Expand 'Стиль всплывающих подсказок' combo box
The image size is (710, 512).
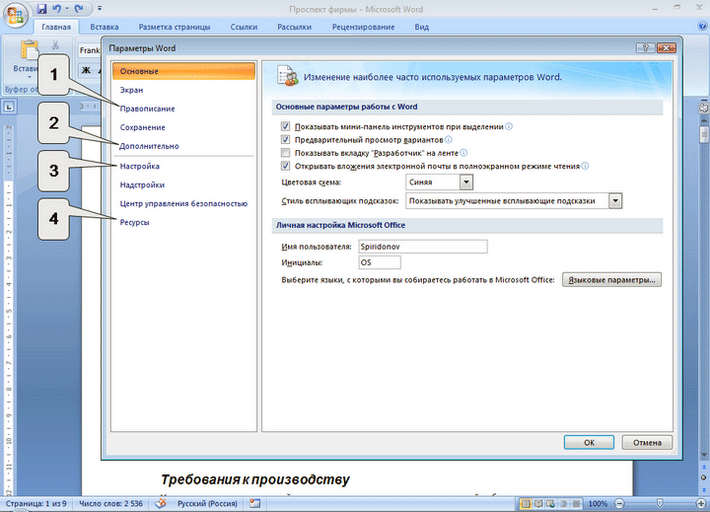(x=615, y=200)
